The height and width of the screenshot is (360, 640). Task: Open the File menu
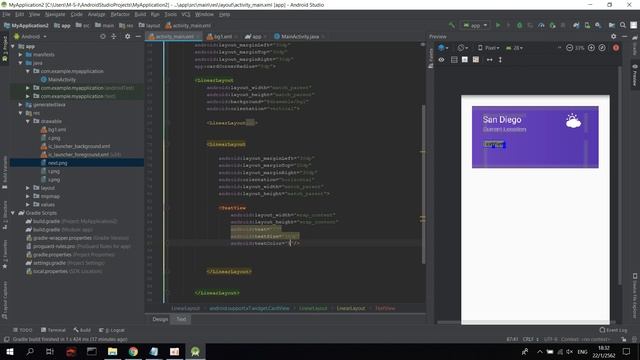click(7, 14)
